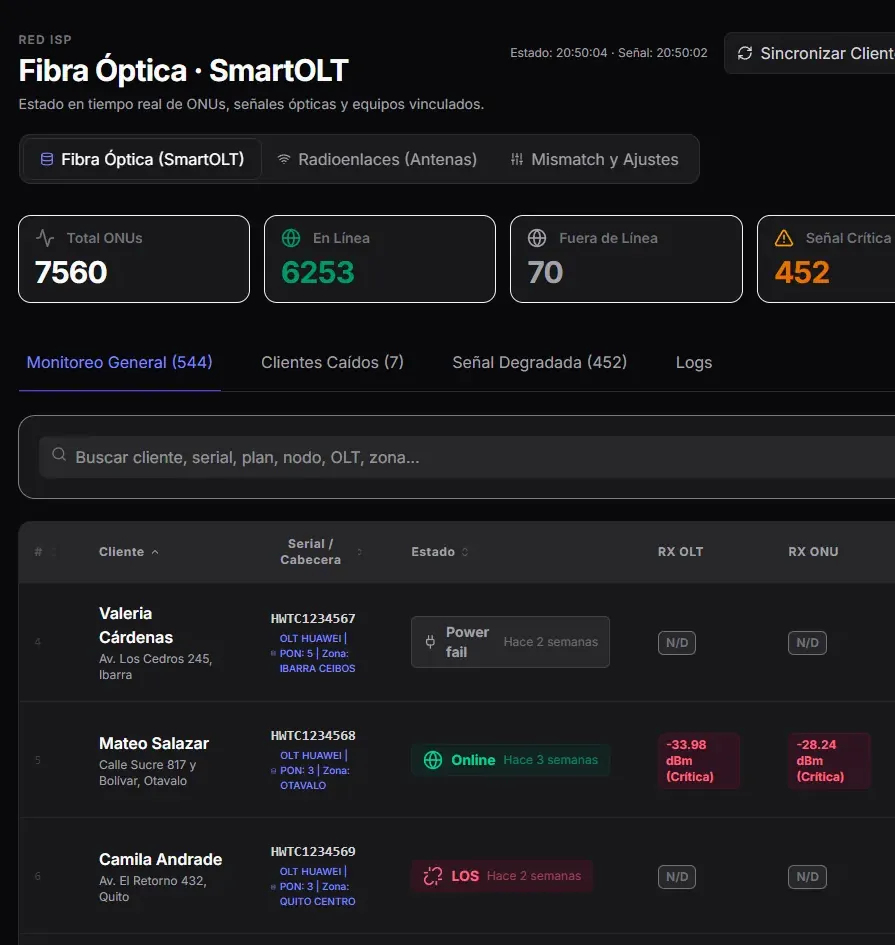Viewport: 895px width, 945px height.
Task: Open the Total ONUs 7560 card
Action: [134, 259]
